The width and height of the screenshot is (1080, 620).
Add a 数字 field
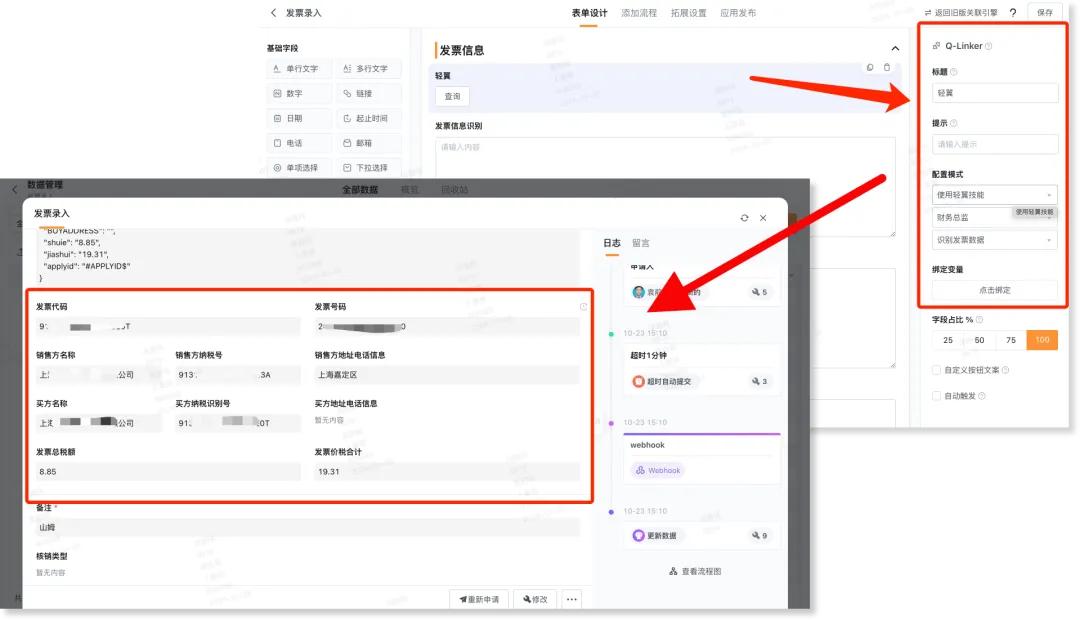(x=299, y=94)
